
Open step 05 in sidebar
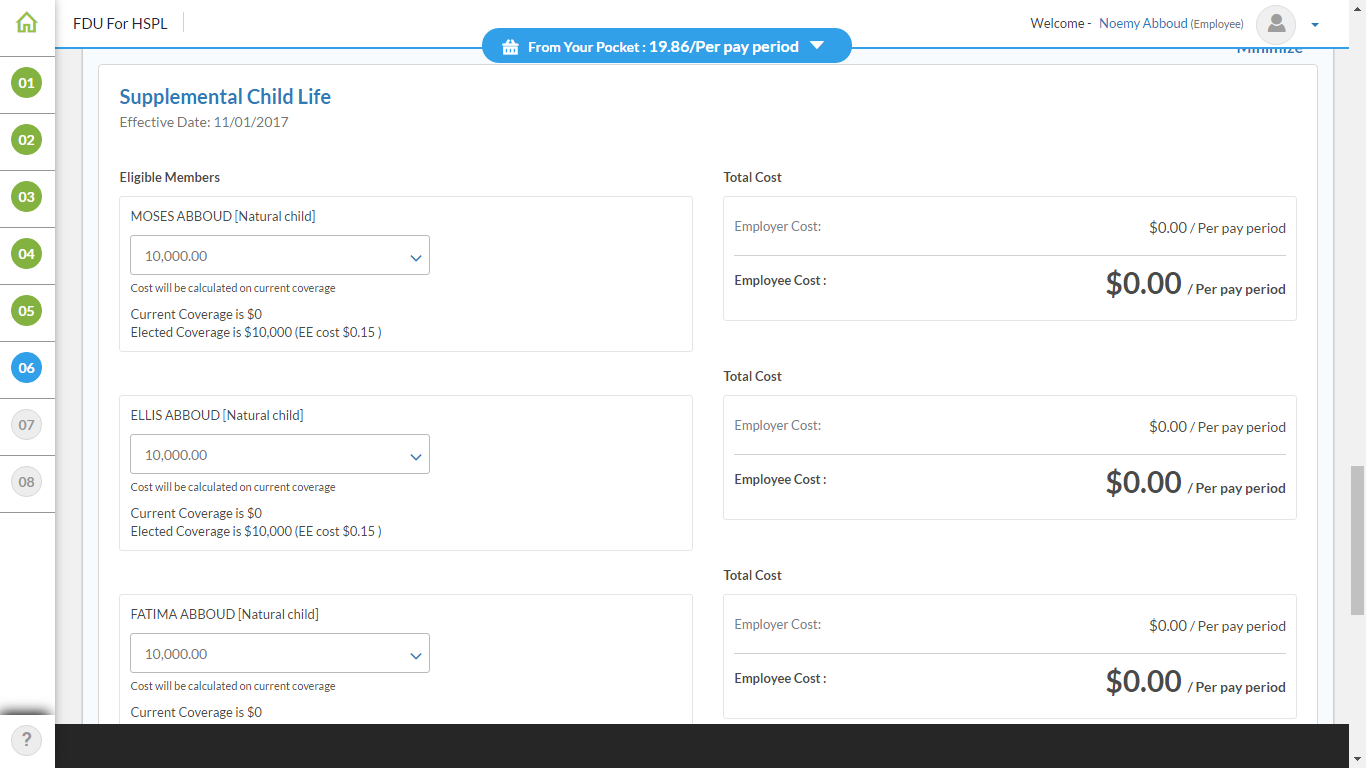(x=27, y=311)
